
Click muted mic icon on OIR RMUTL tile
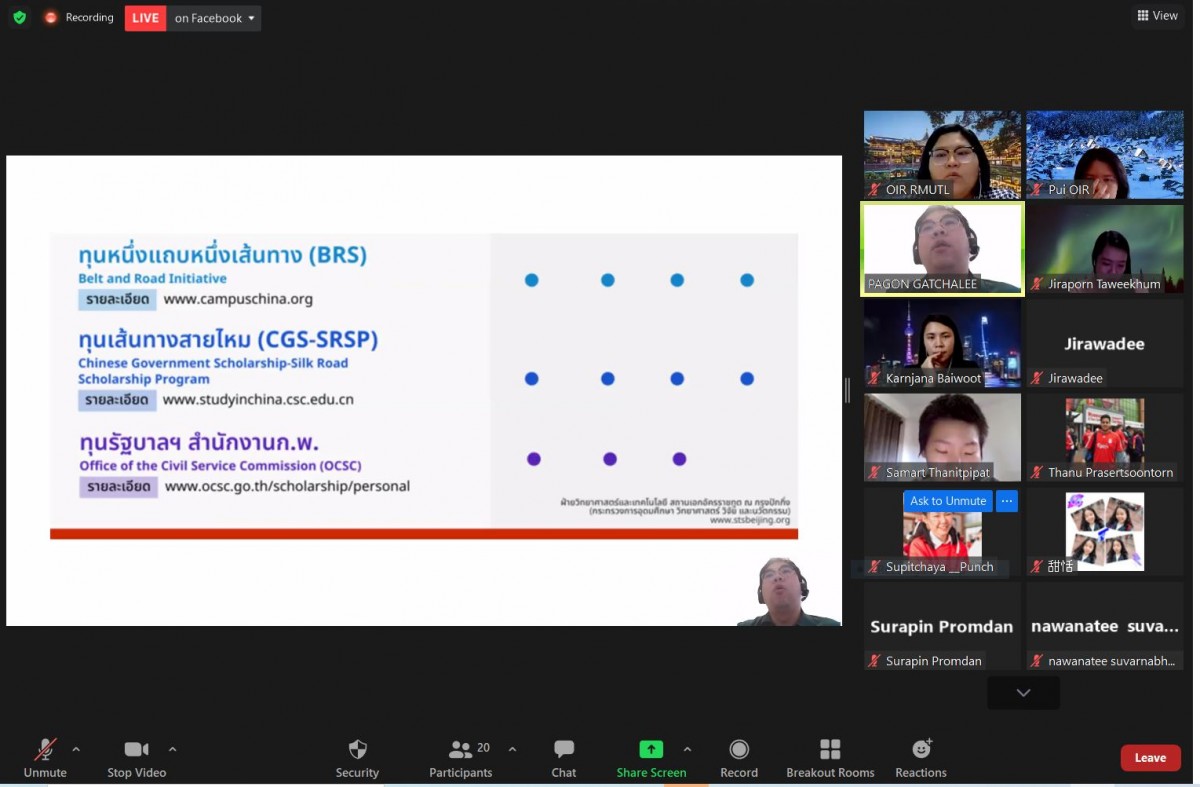coord(875,189)
